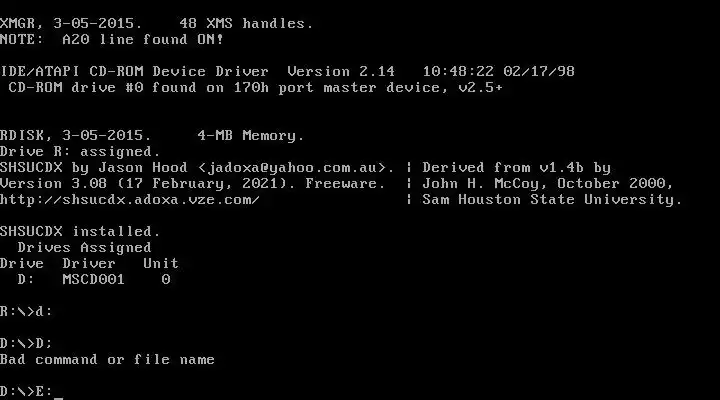720x400 pixels.
Task: Click the D:\>D; prompt line
Action: pyautogui.click(x=26, y=344)
